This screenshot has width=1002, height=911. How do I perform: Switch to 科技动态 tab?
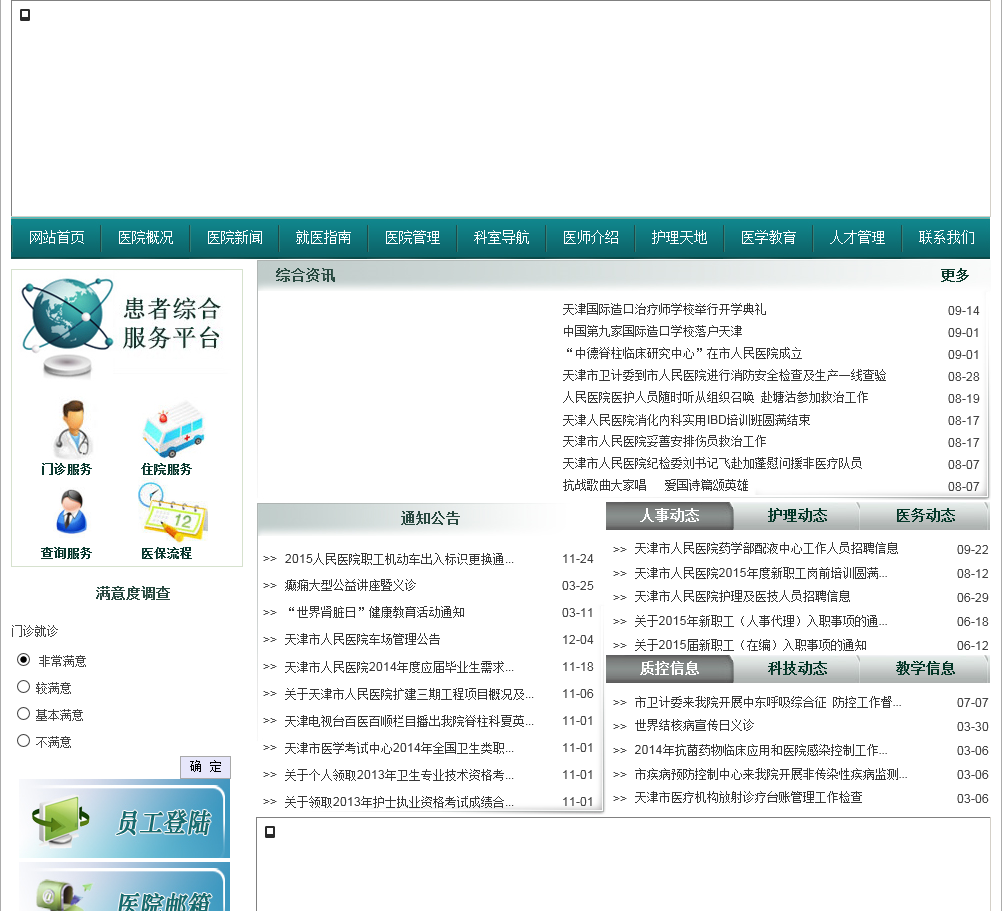click(797, 668)
